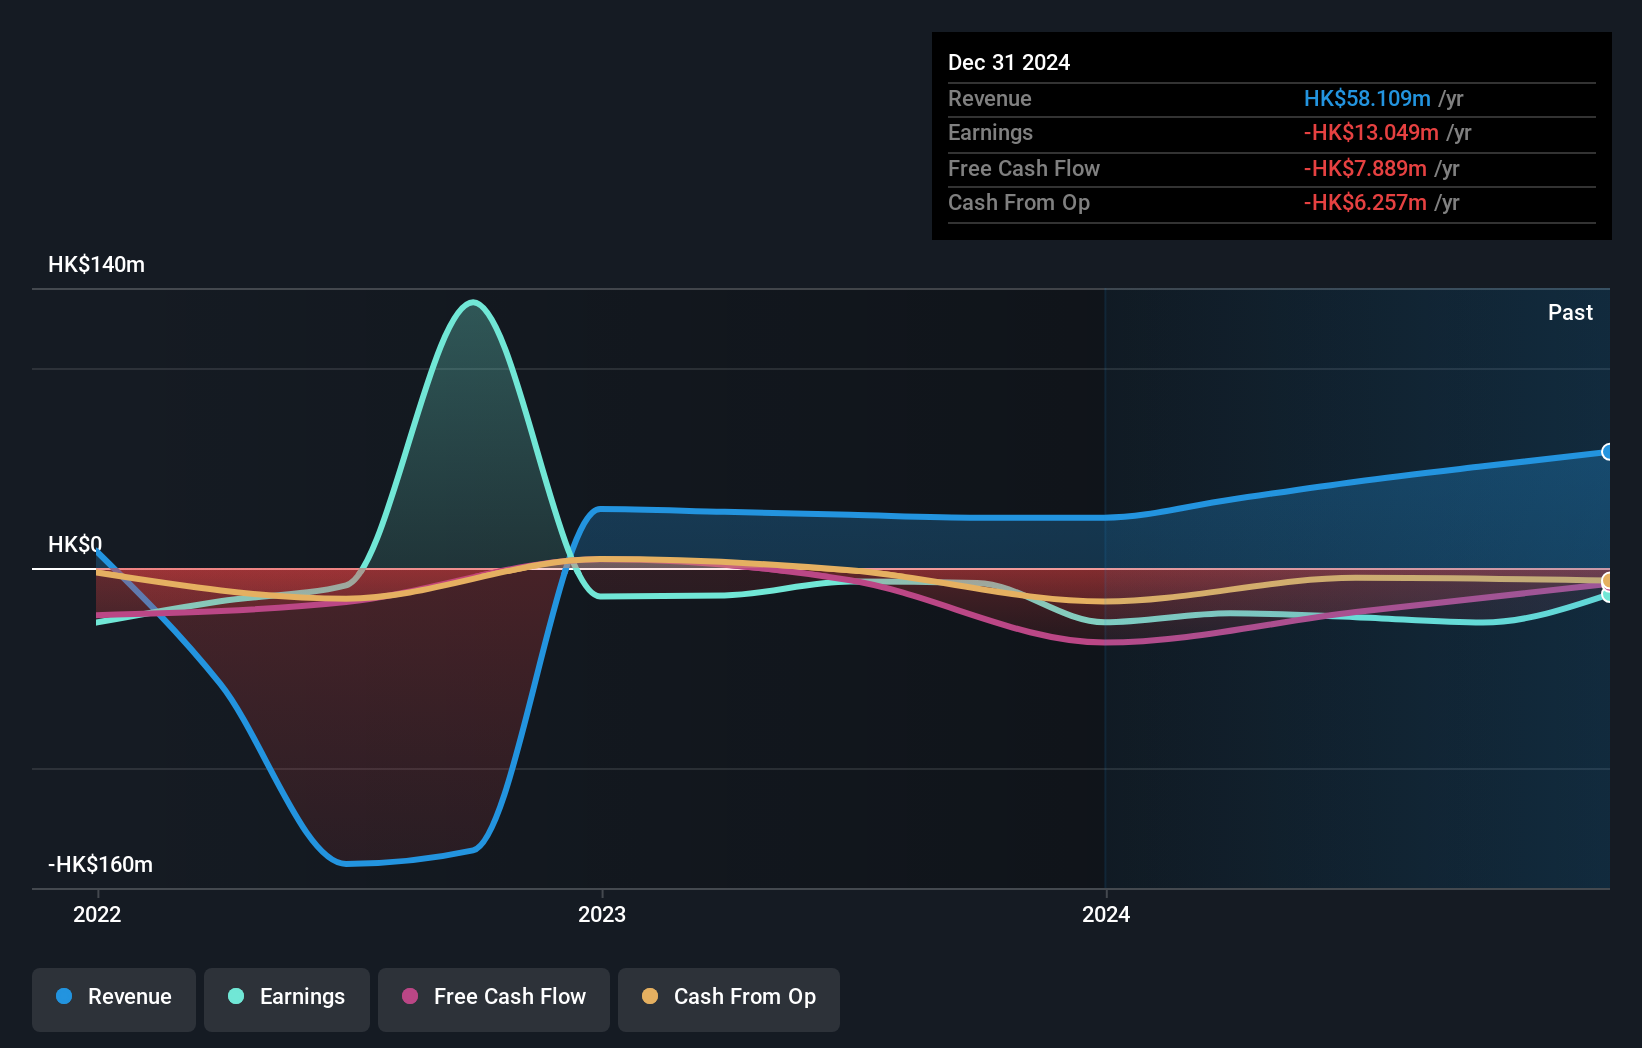
Task: Click the Revenue endpoint marker on the chart
Action: (1607, 452)
